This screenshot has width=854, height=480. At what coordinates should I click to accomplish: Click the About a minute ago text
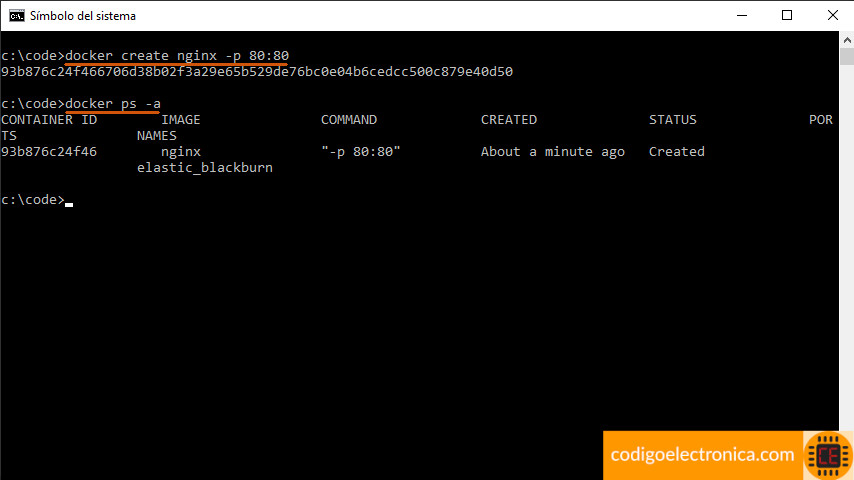(x=553, y=152)
